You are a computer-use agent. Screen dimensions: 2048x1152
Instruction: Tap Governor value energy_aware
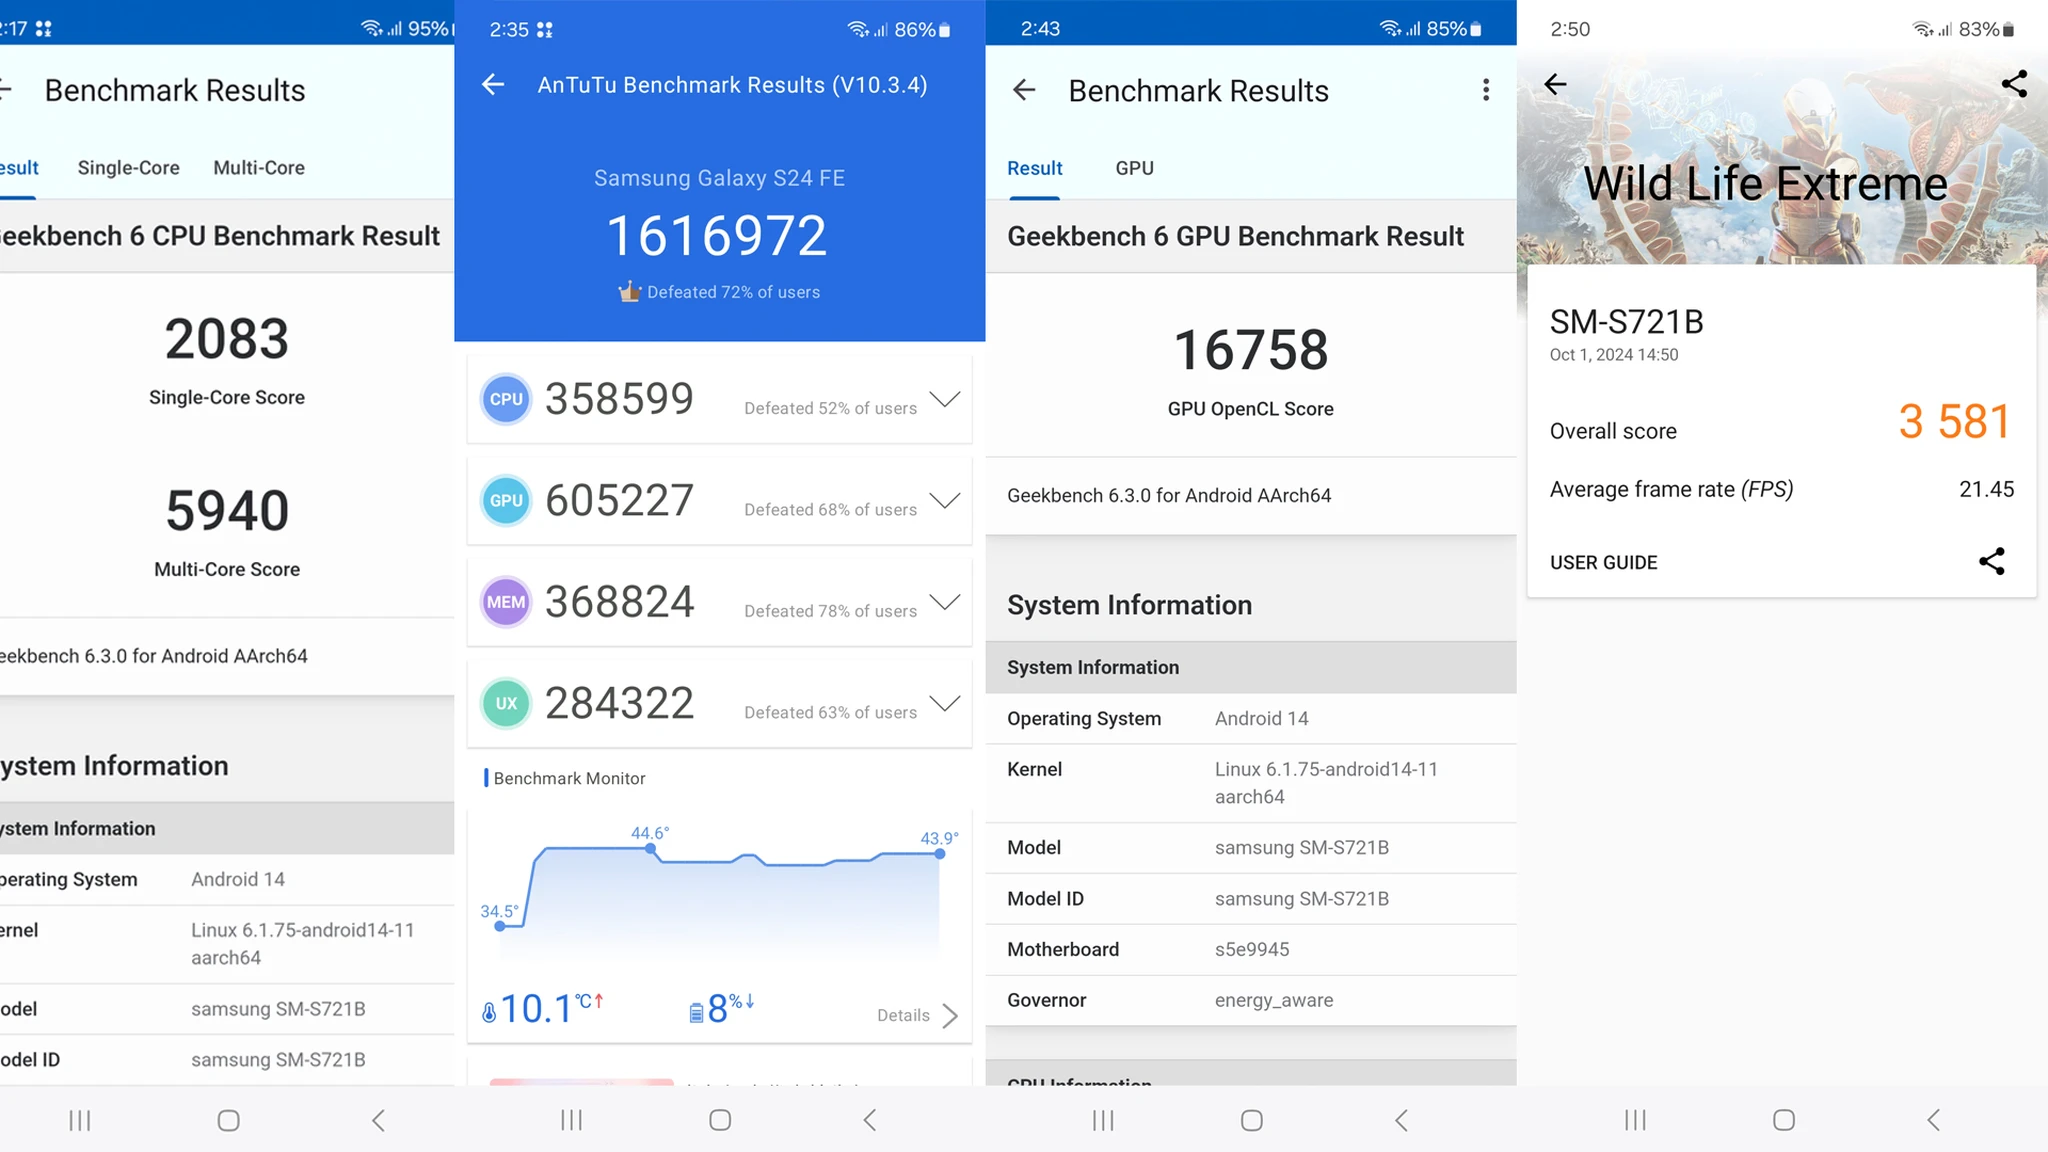[x=1274, y=1001]
